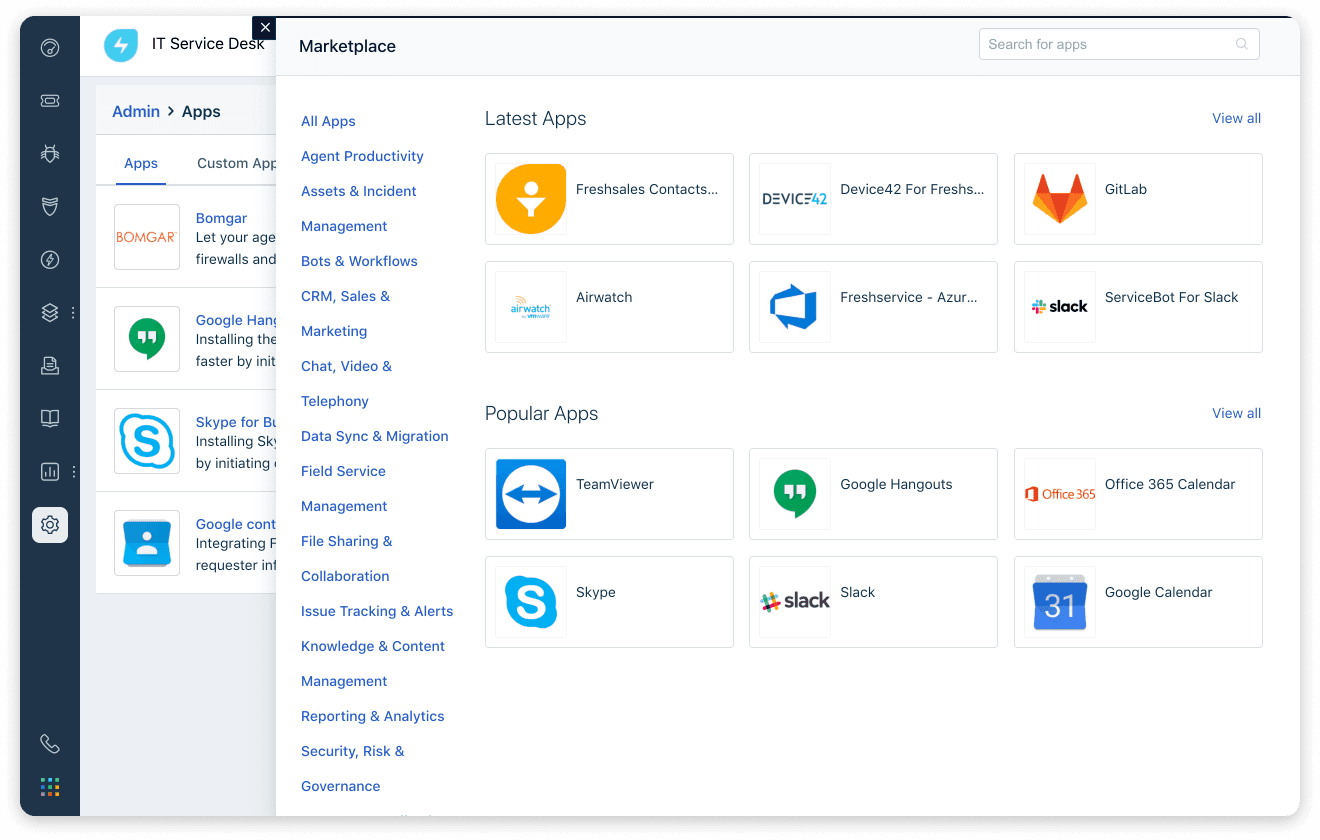Open the TeamViewer app card
Viewport: 1320px width, 840px height.
pos(609,494)
